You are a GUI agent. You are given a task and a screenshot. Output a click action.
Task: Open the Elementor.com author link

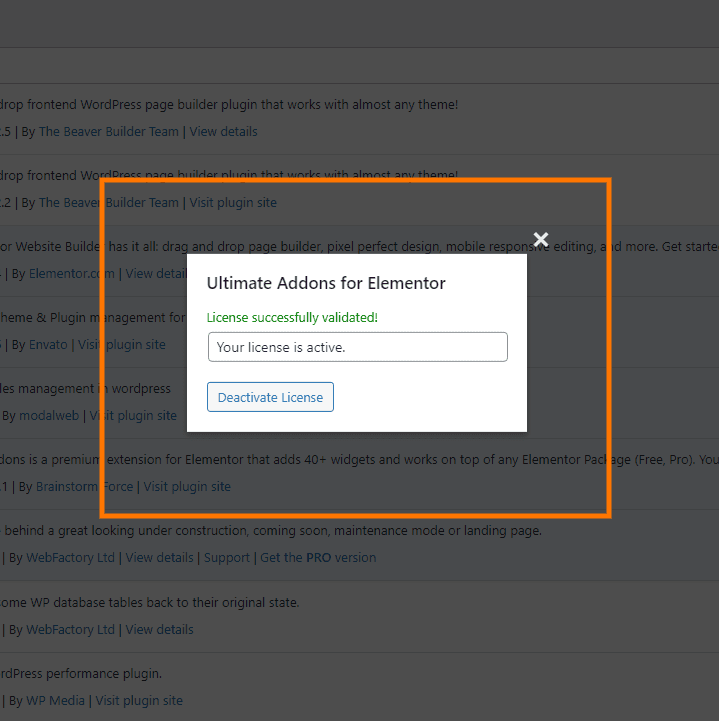pyautogui.click(x=72, y=274)
